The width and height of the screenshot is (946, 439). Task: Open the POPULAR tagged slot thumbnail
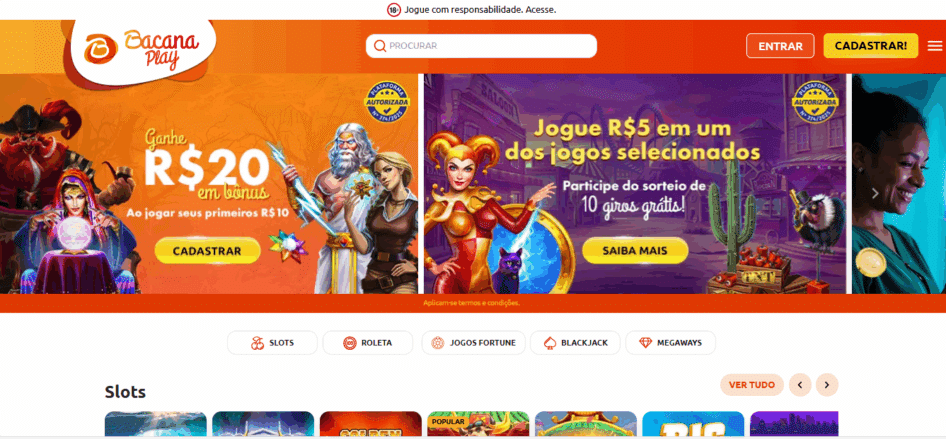point(478,423)
